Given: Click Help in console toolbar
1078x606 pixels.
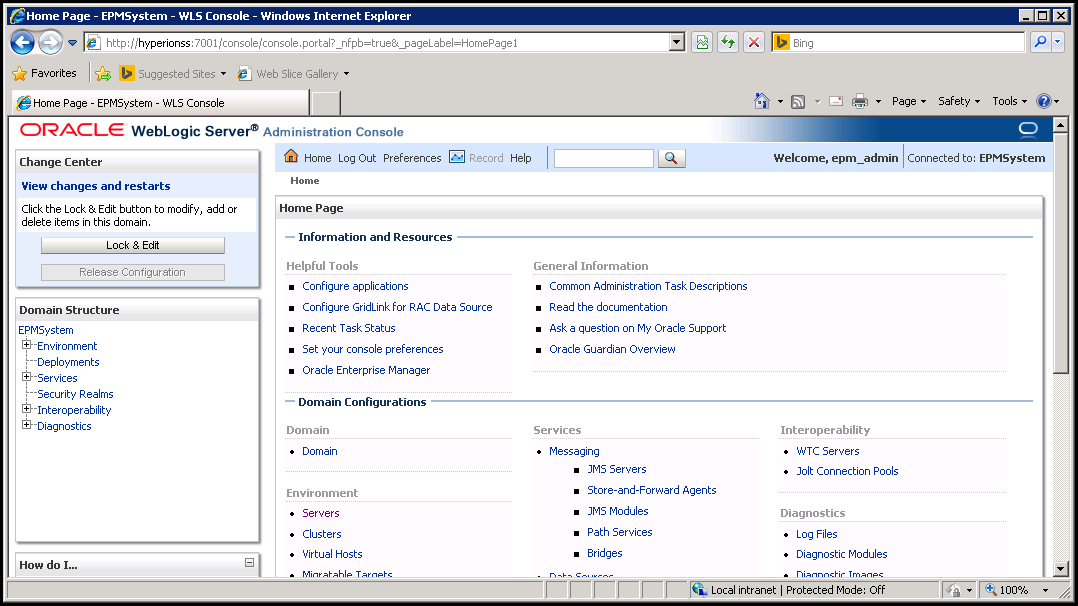Looking at the screenshot, I should [520, 158].
